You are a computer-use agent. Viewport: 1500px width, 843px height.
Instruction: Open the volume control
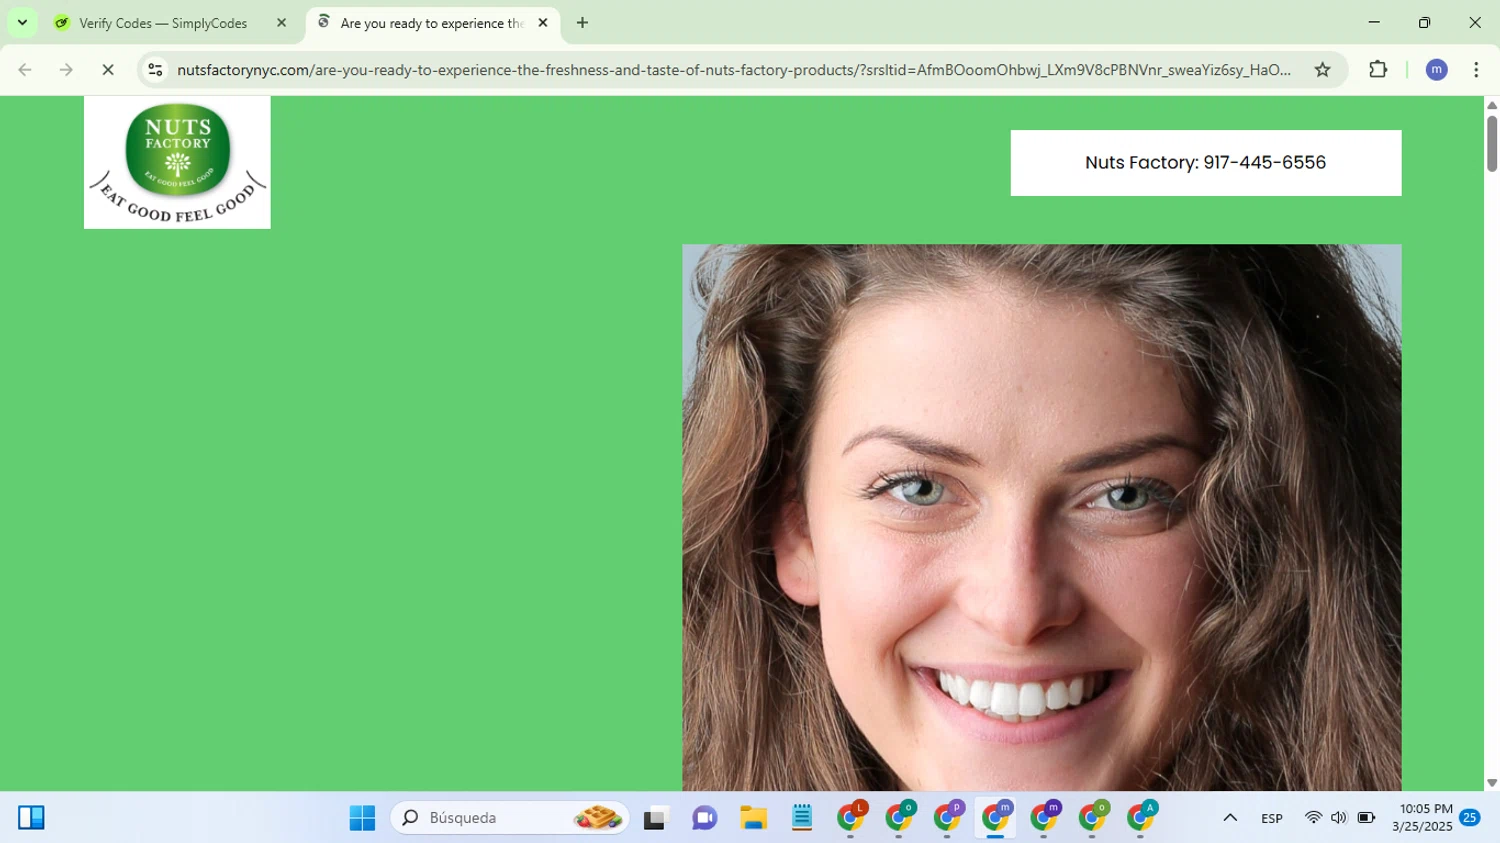[1339, 818]
